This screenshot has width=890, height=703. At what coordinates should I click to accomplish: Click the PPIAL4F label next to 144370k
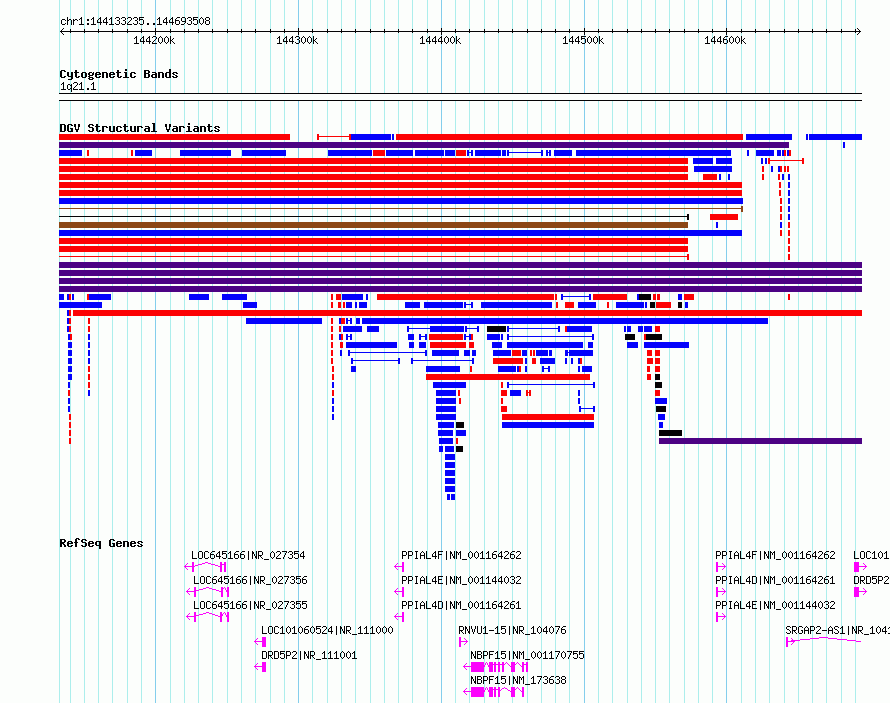(x=461, y=555)
